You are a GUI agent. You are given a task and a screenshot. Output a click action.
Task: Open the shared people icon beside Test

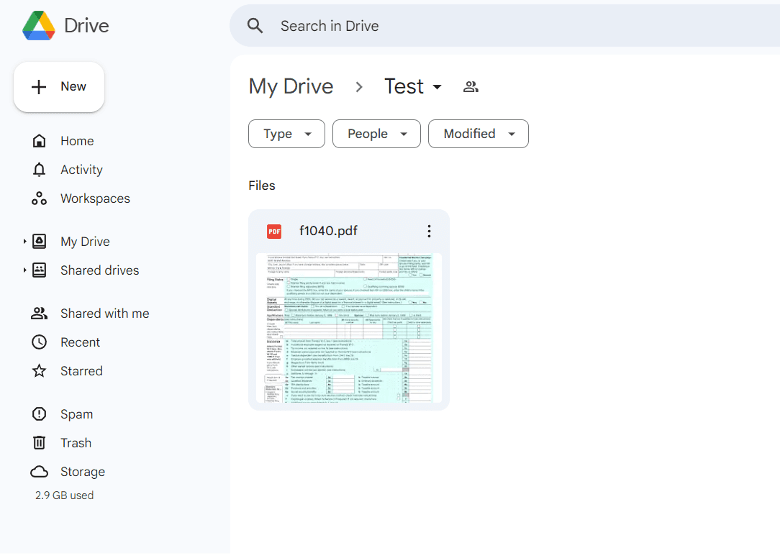point(471,87)
